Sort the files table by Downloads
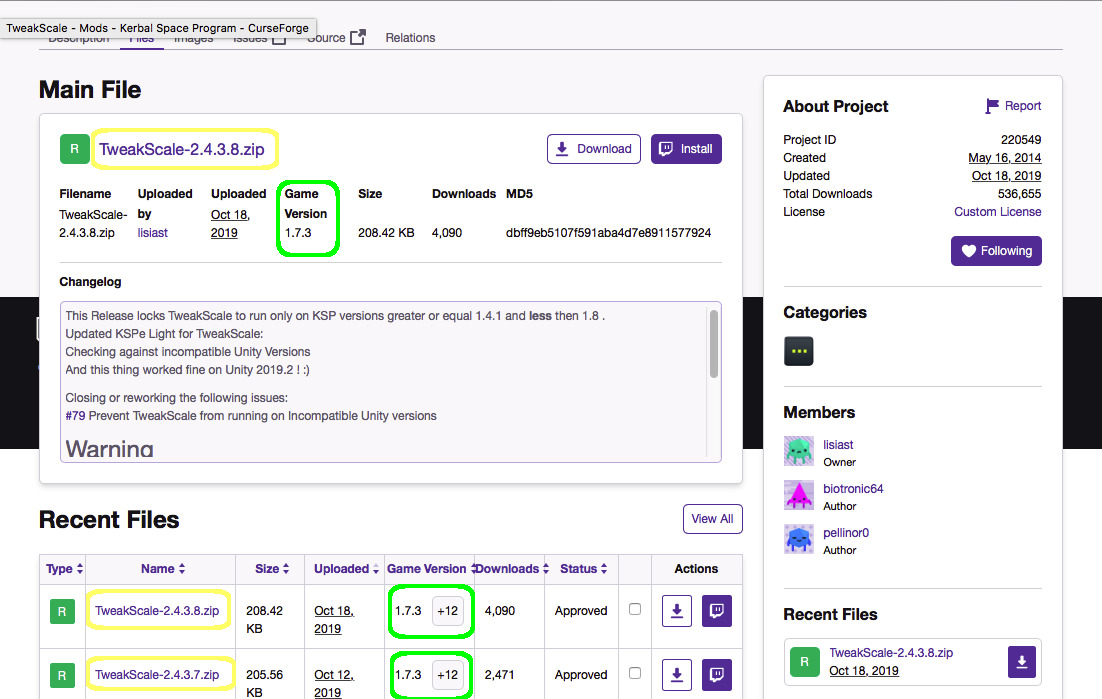 tap(512, 569)
